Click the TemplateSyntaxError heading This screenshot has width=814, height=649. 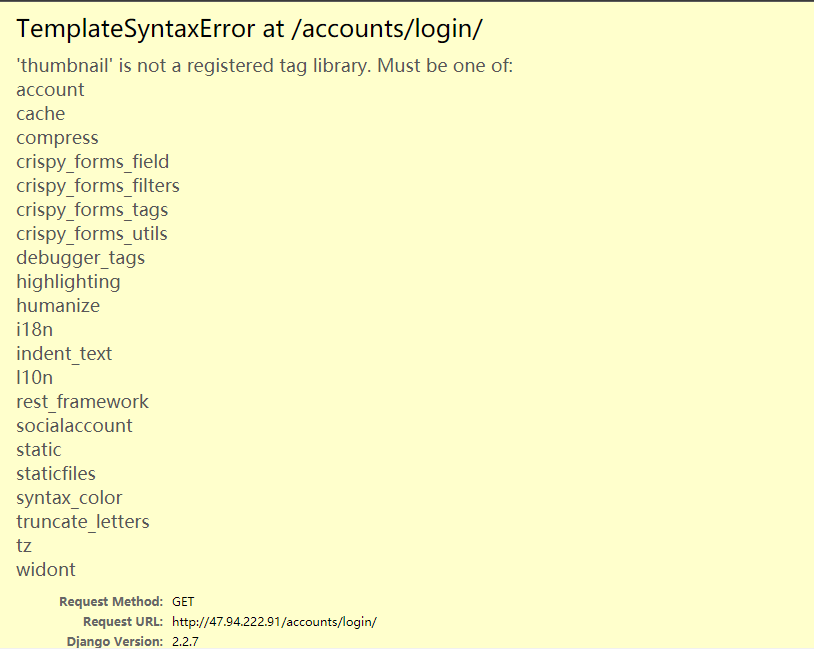point(249,29)
